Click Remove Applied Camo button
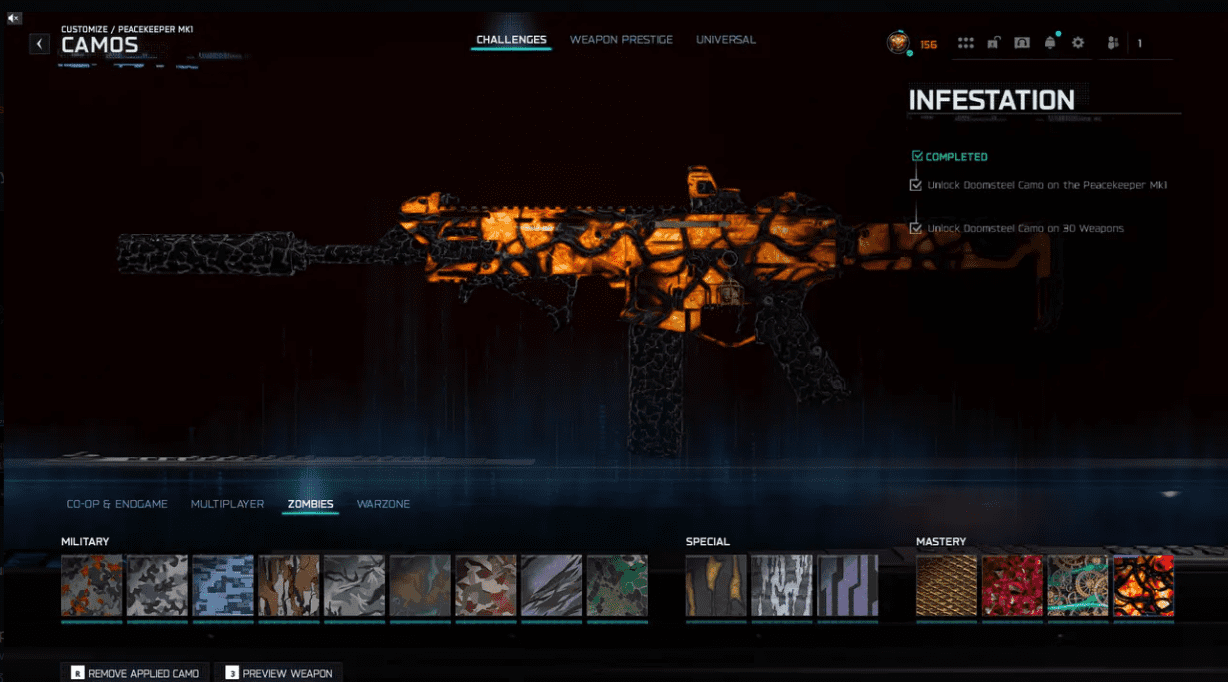 pos(135,673)
